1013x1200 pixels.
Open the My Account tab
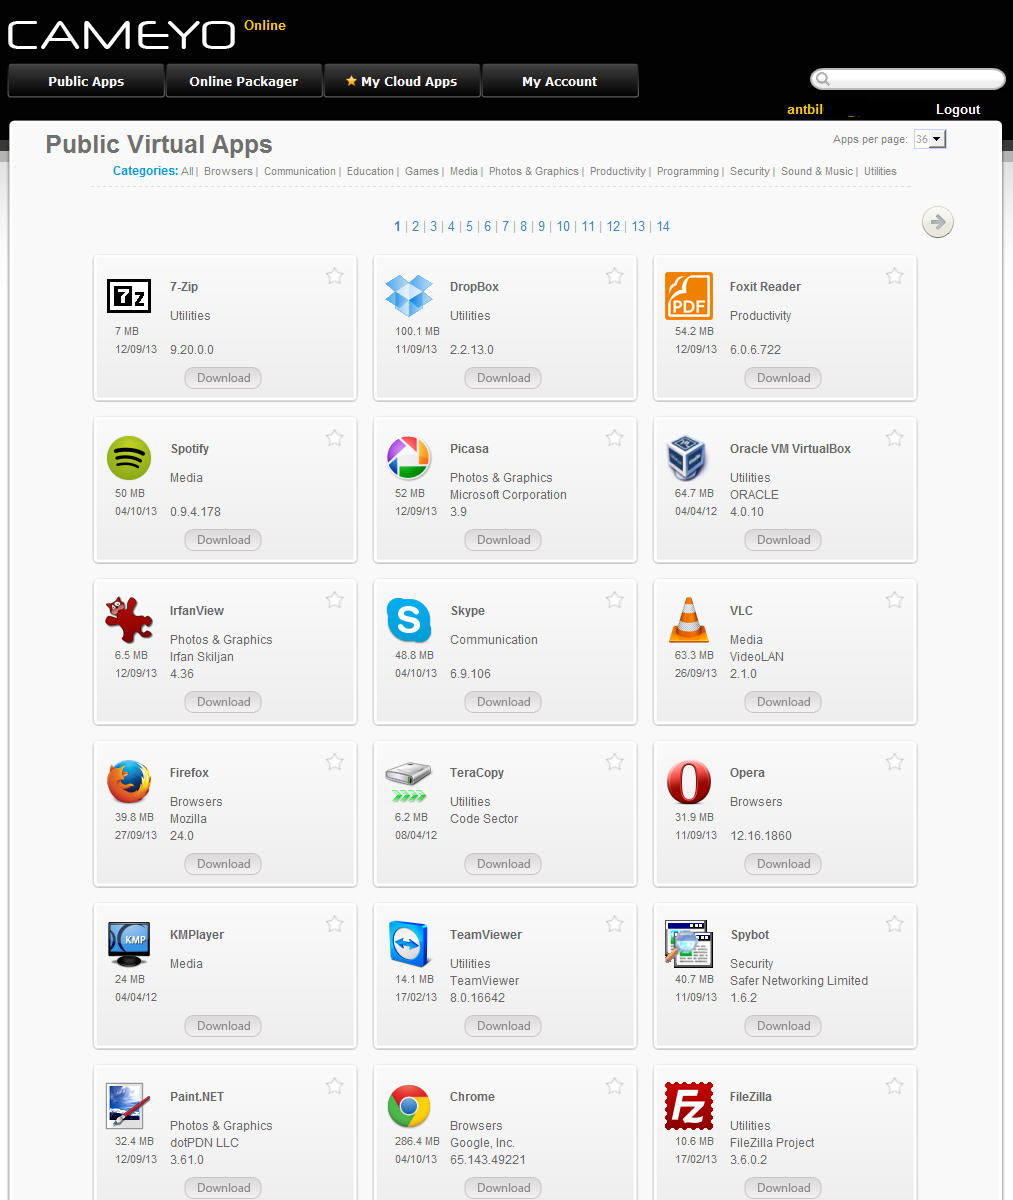tap(560, 81)
